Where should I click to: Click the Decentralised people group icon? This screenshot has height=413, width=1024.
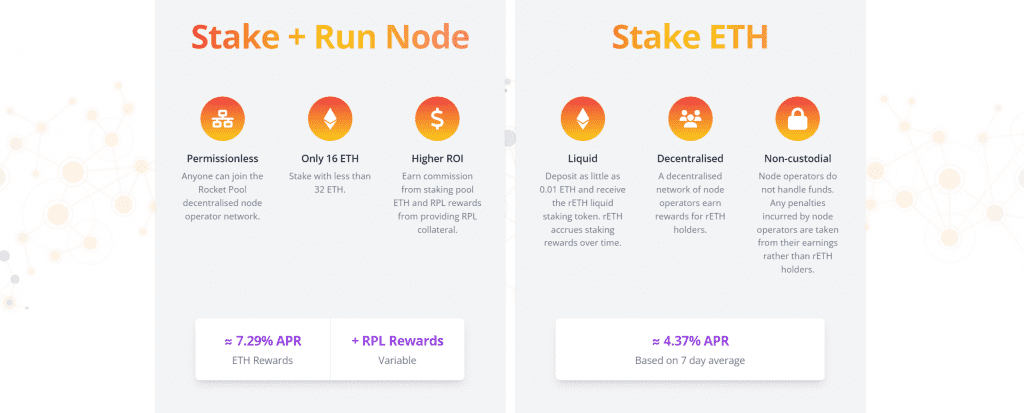click(690, 119)
